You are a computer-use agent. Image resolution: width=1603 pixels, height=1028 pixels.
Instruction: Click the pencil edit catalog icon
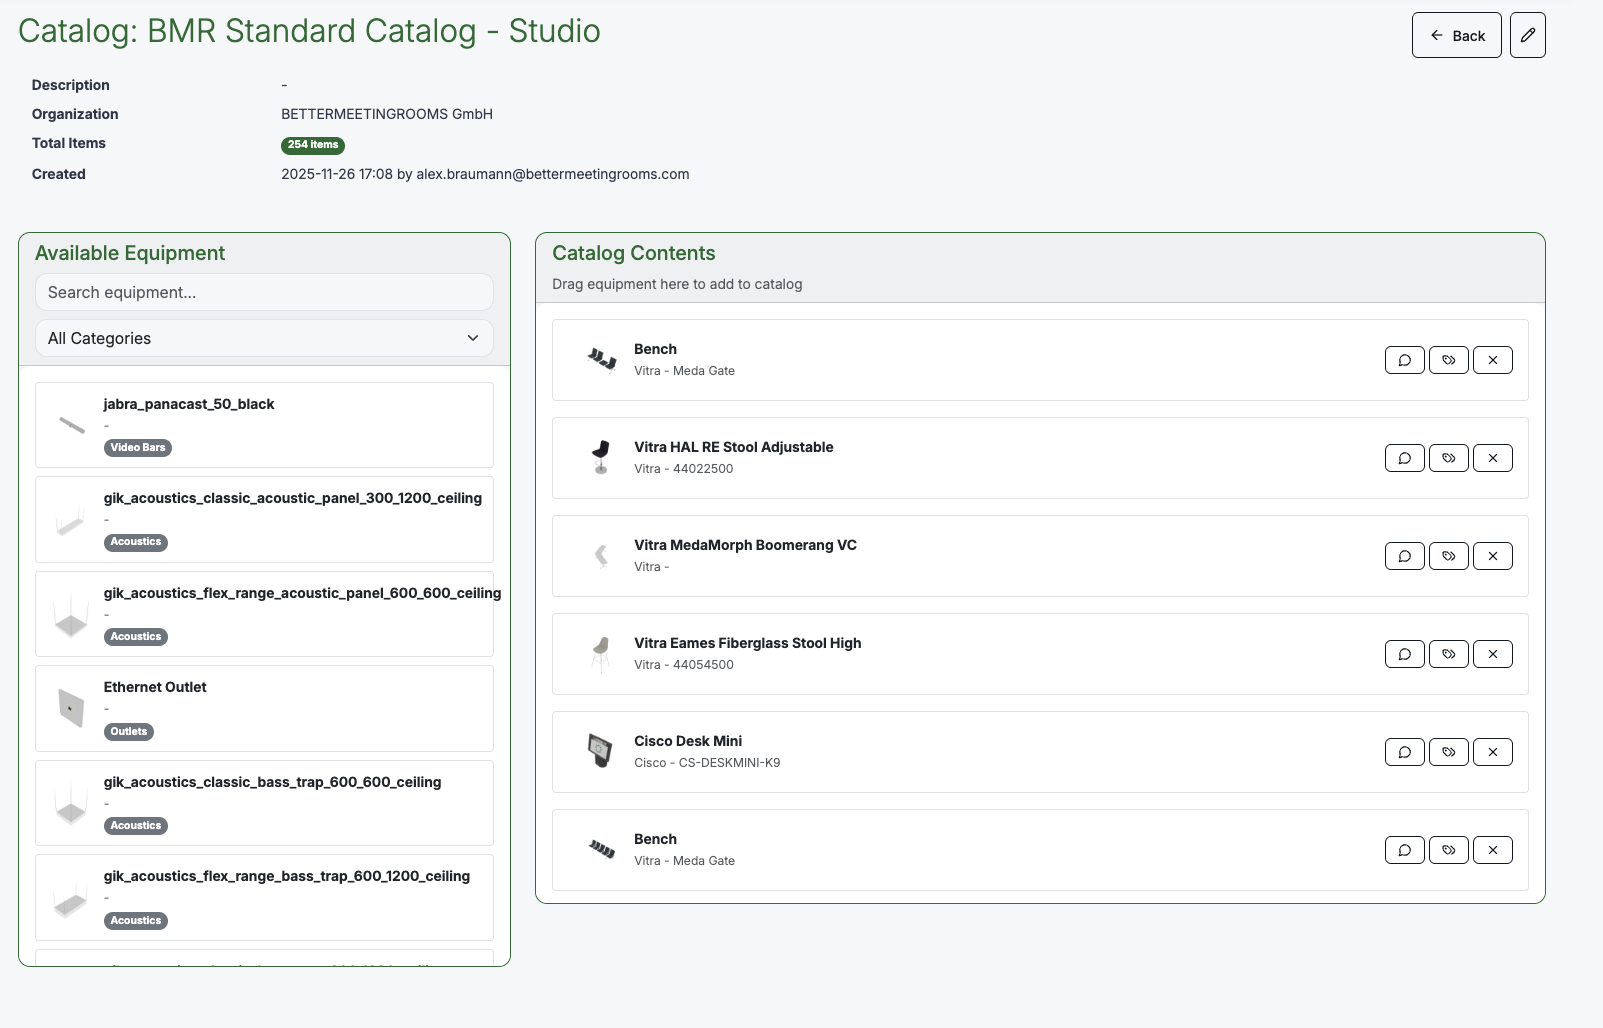pos(1527,35)
